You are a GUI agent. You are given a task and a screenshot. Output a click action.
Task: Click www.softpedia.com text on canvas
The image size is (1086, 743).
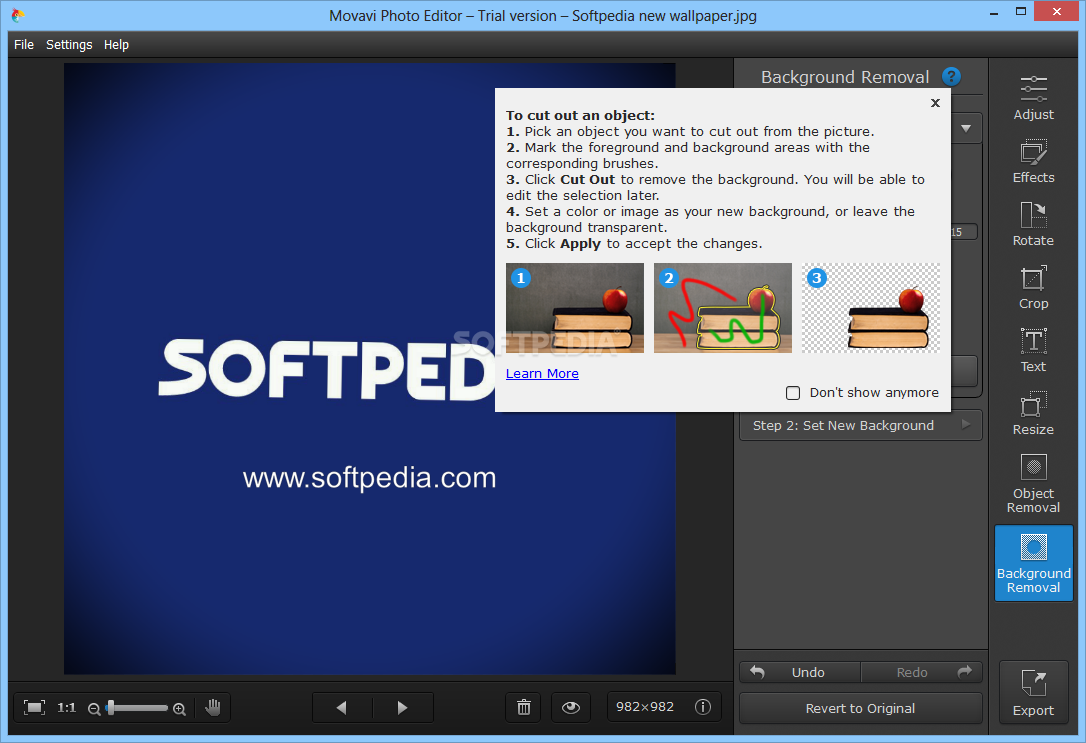369,478
